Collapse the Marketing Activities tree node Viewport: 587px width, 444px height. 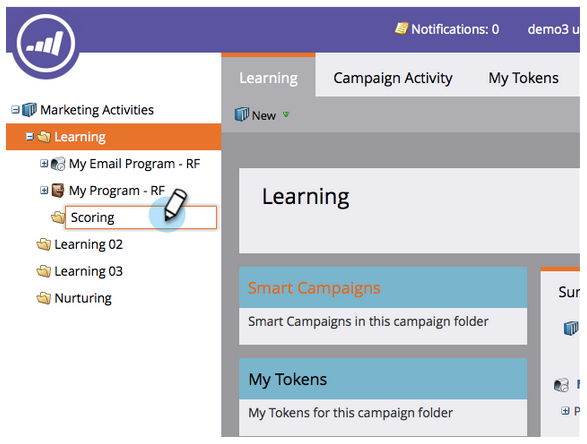coord(15,110)
